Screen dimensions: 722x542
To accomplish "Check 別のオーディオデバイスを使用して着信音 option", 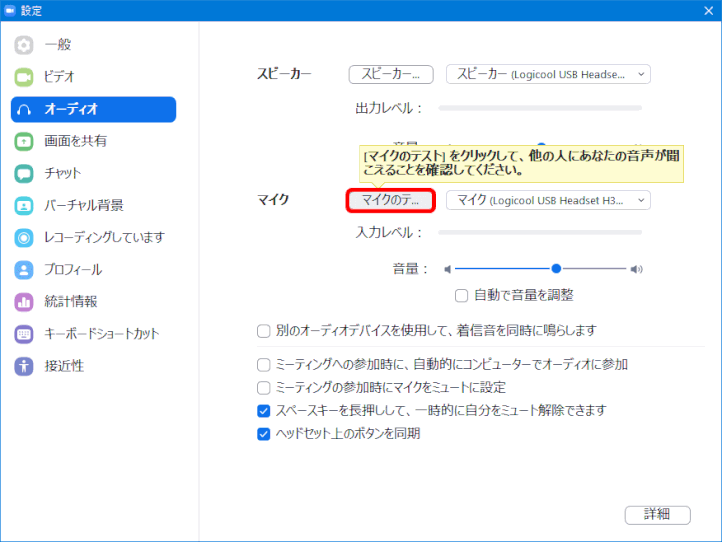I will coord(263,331).
